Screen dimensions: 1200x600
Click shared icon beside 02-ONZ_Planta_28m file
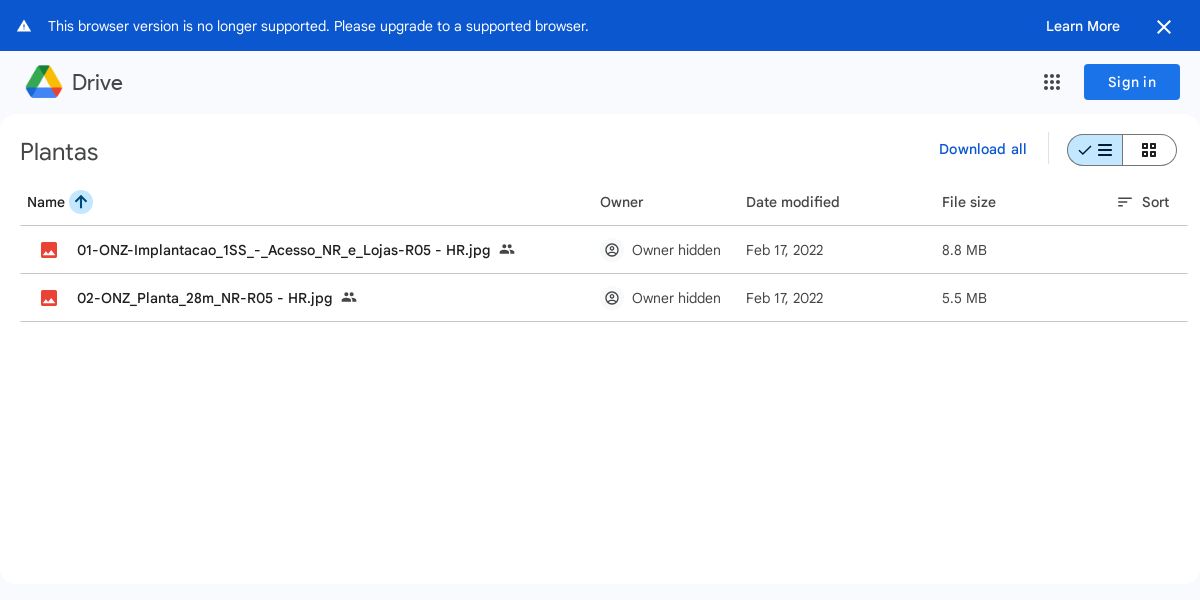(349, 297)
